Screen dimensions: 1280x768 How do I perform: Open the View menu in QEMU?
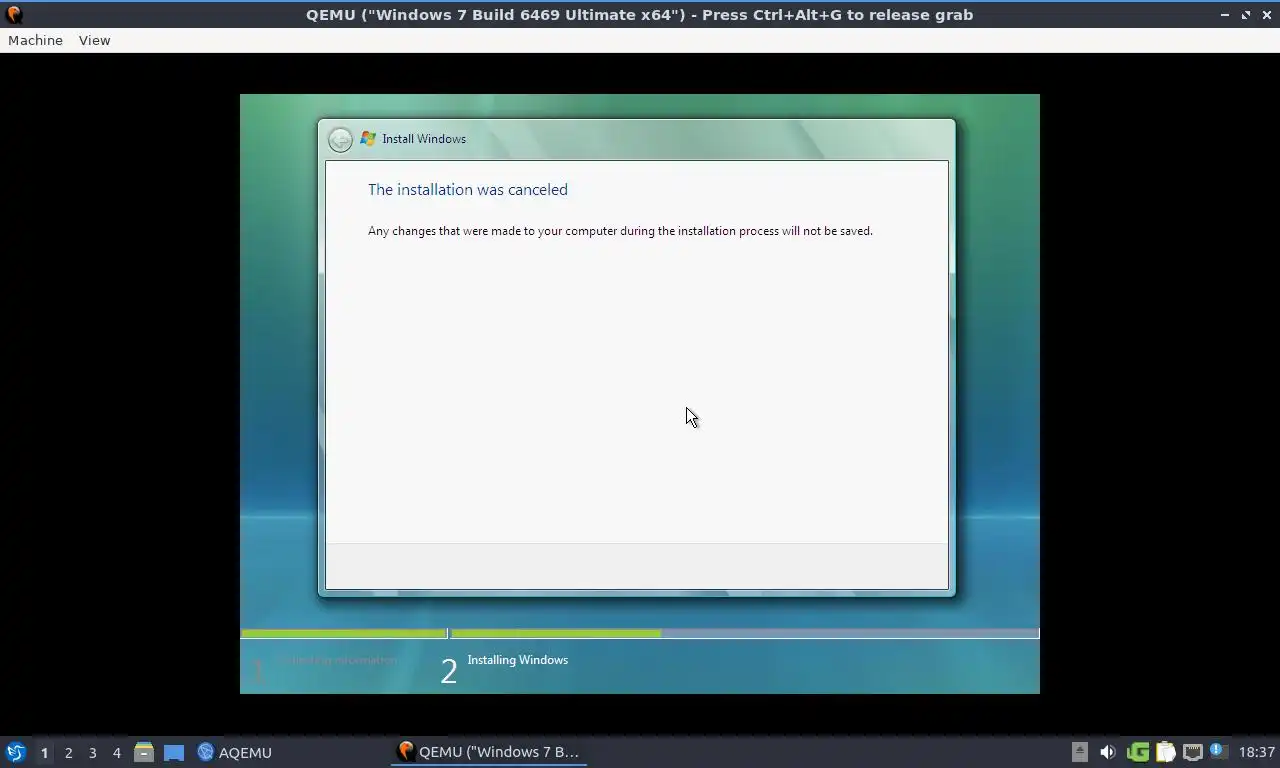94,40
